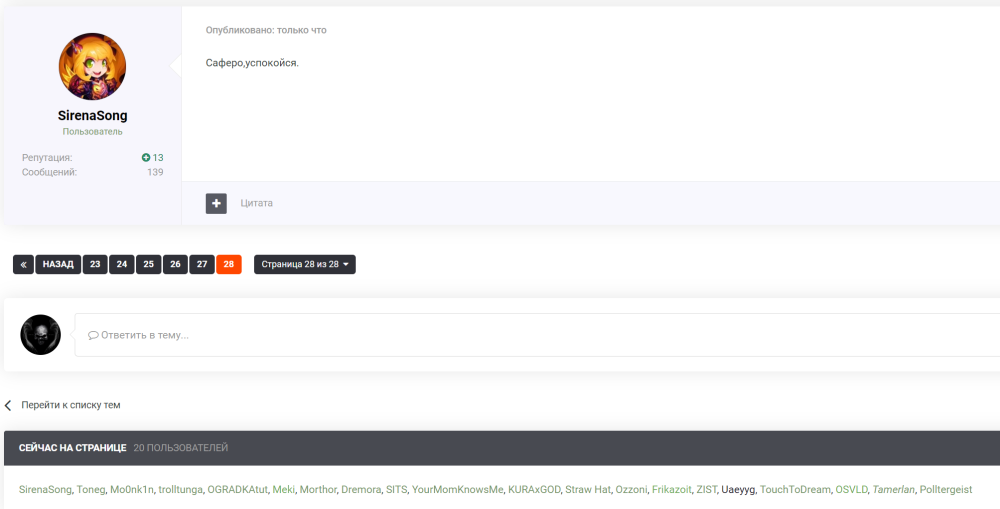Viewport: 1000px width, 509px height.
Task: Click your black skull avatar
Action: click(x=41, y=334)
